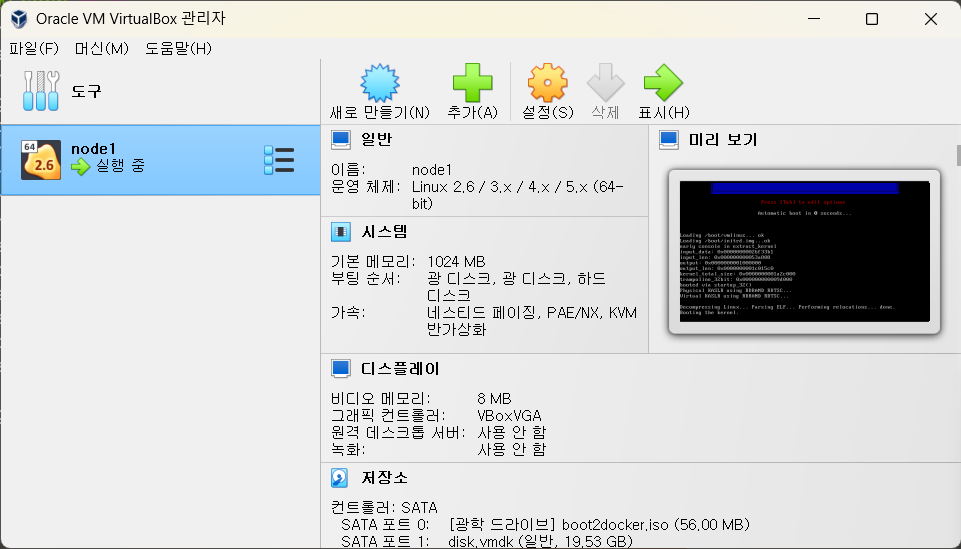Screen dimensions: 961x549
Task: Open the 저장소 section header link
Action: [384, 477]
